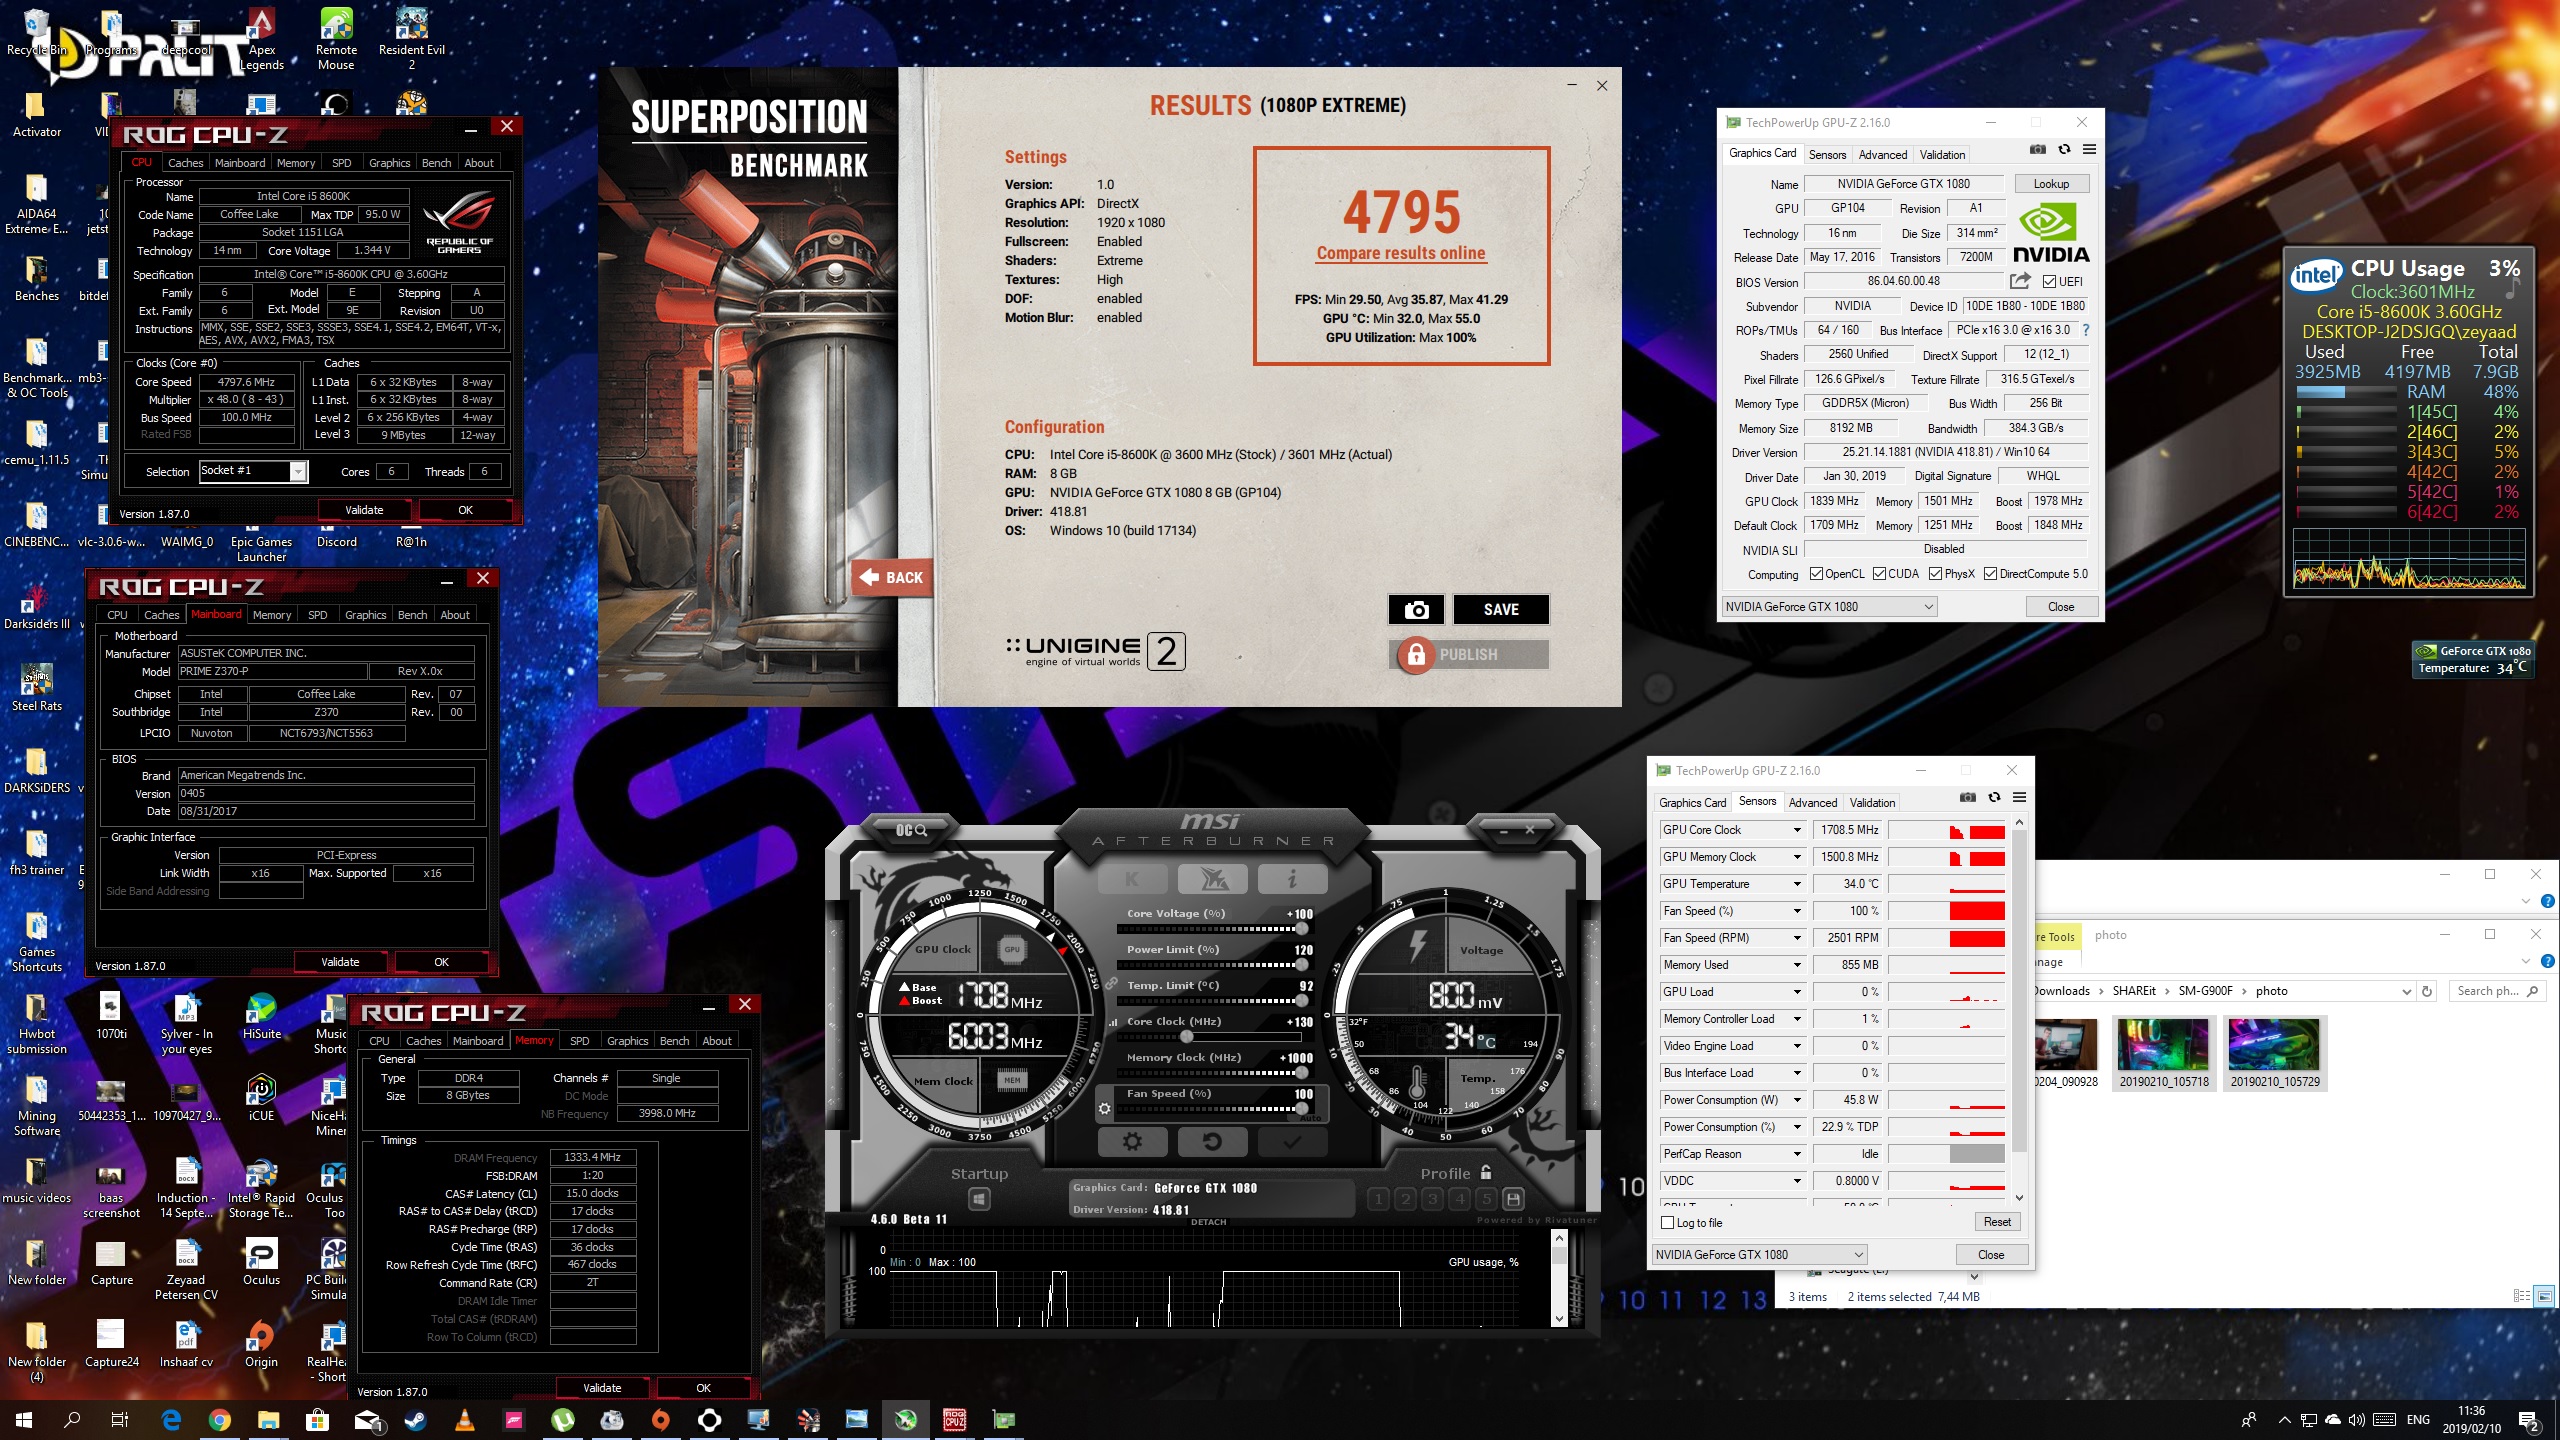Click Reset in GPU-Z sensors window
This screenshot has width=2560, height=1440.
coord(1997,1222)
